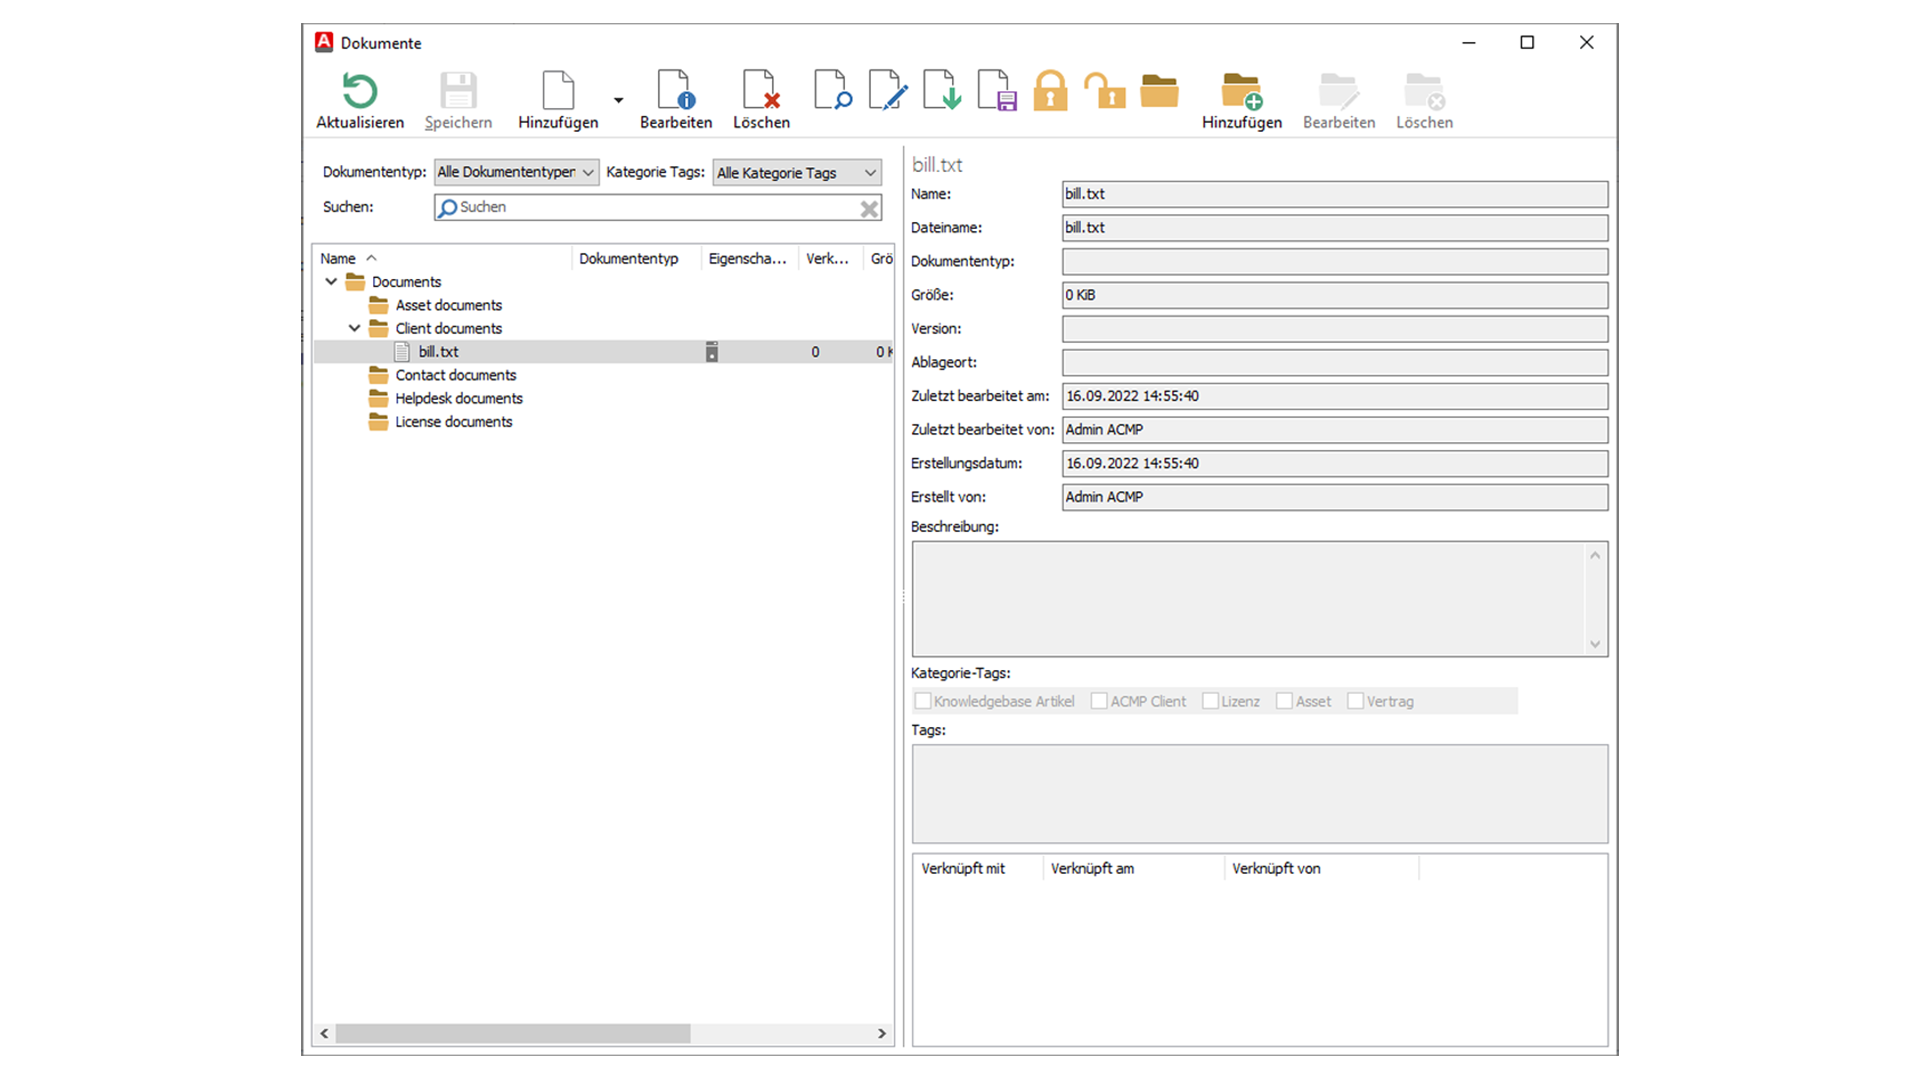1920x1080 pixels.
Task: Open the Kategorie Tags filter dropdown
Action: click(797, 173)
